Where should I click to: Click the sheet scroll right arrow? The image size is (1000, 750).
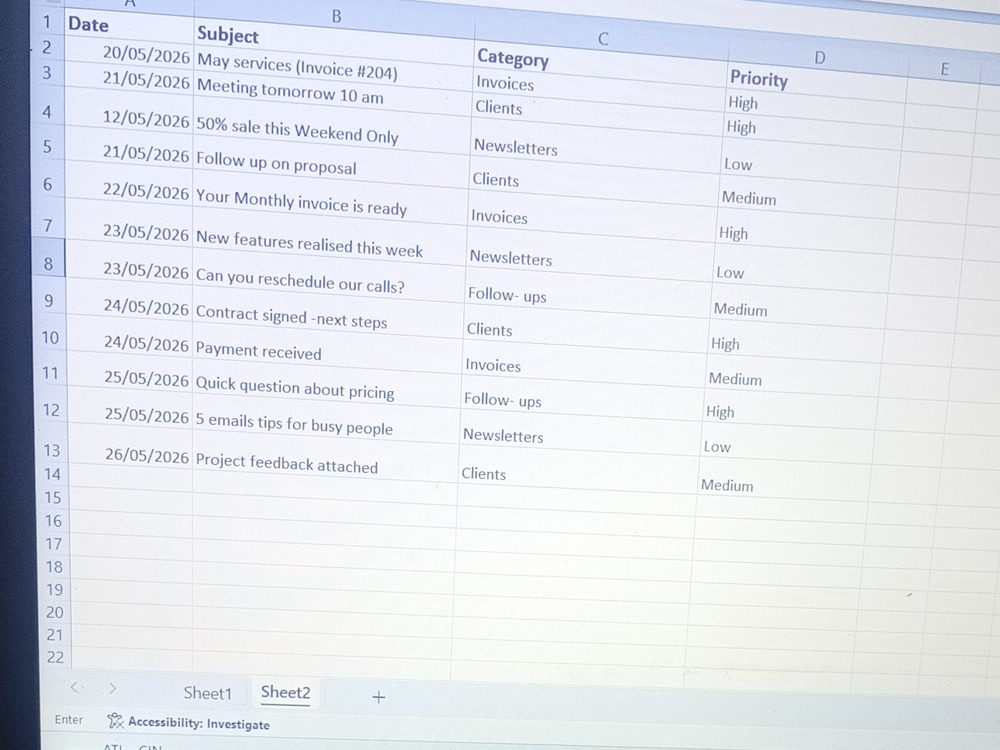[113, 688]
